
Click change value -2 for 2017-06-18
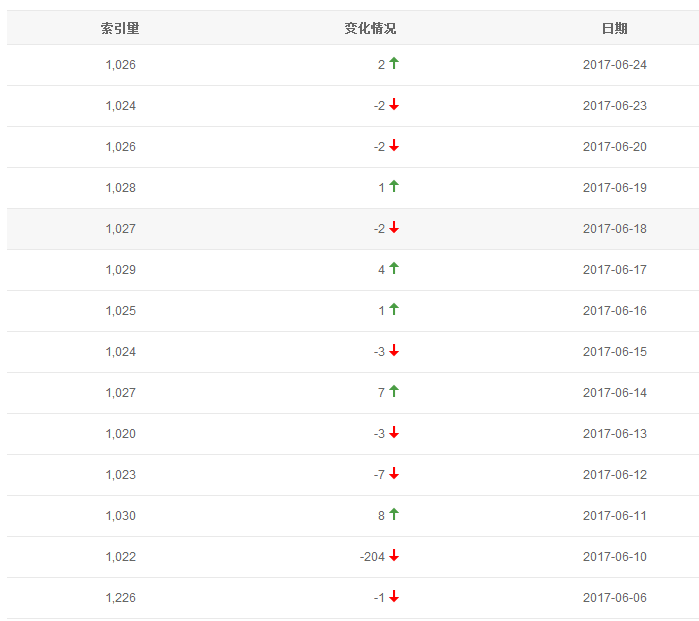click(379, 229)
